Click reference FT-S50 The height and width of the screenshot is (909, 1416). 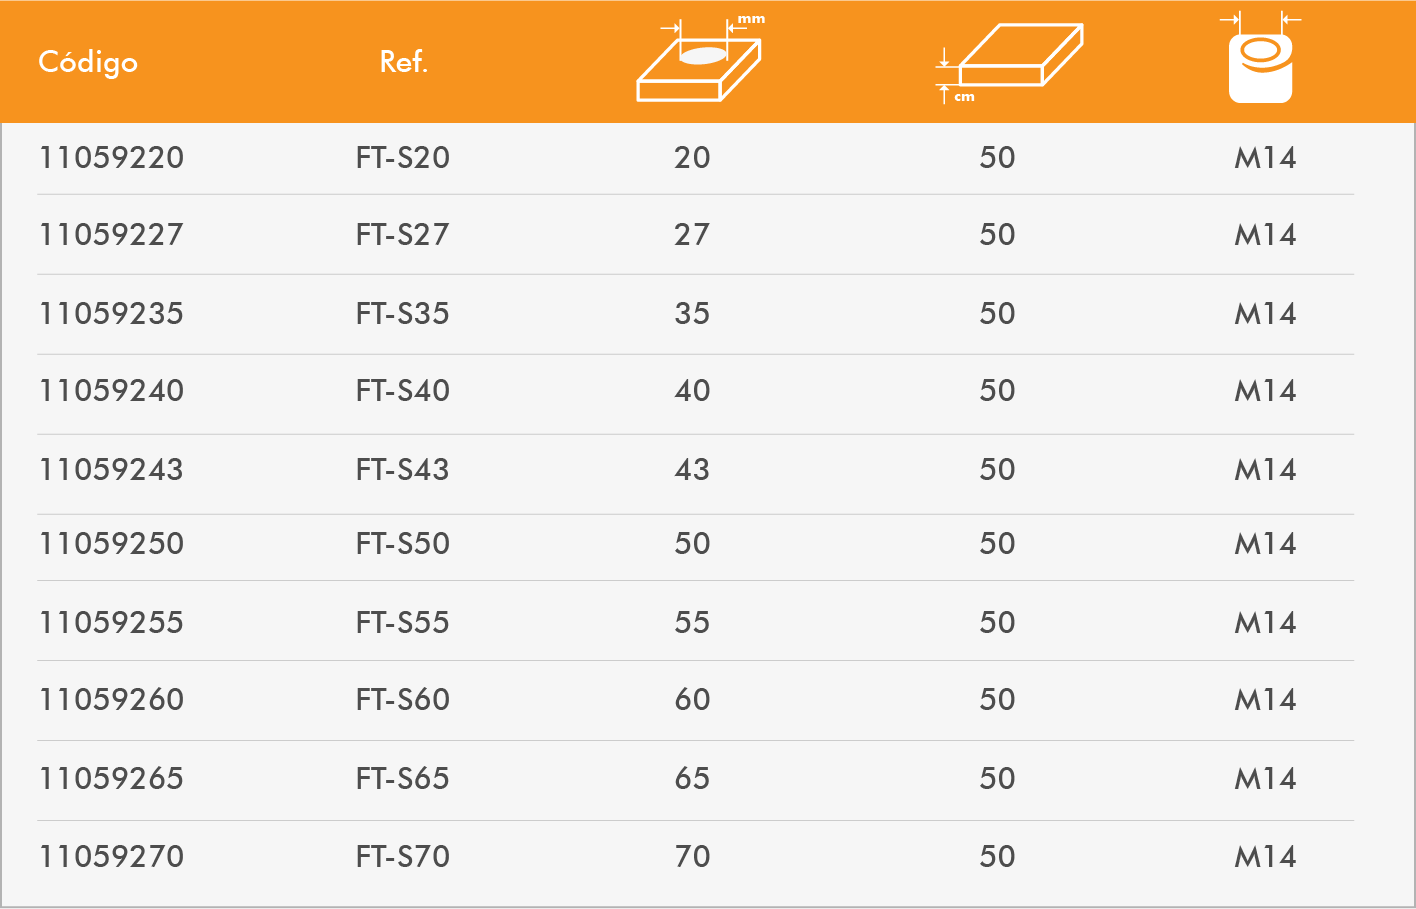point(402,544)
